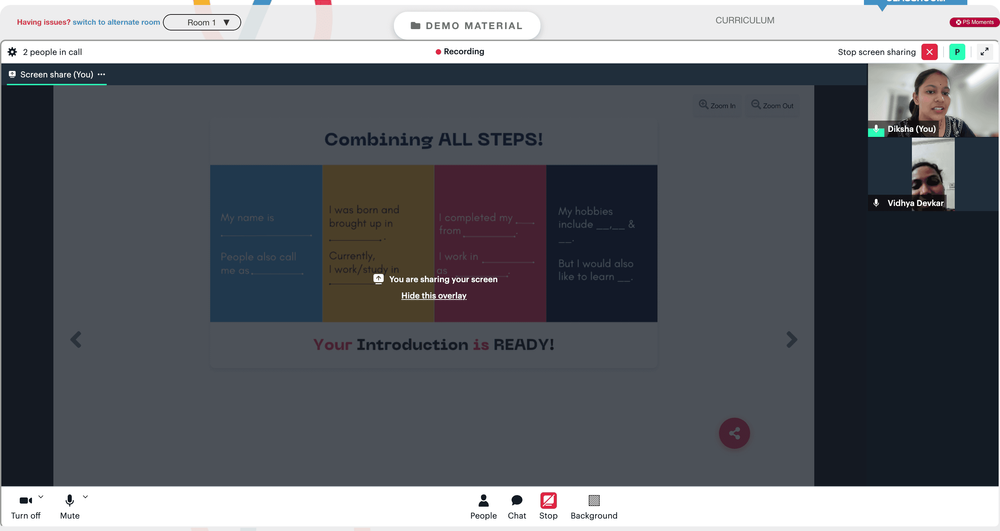Click the PS Moments badge
The image size is (1000, 531).
point(974,22)
